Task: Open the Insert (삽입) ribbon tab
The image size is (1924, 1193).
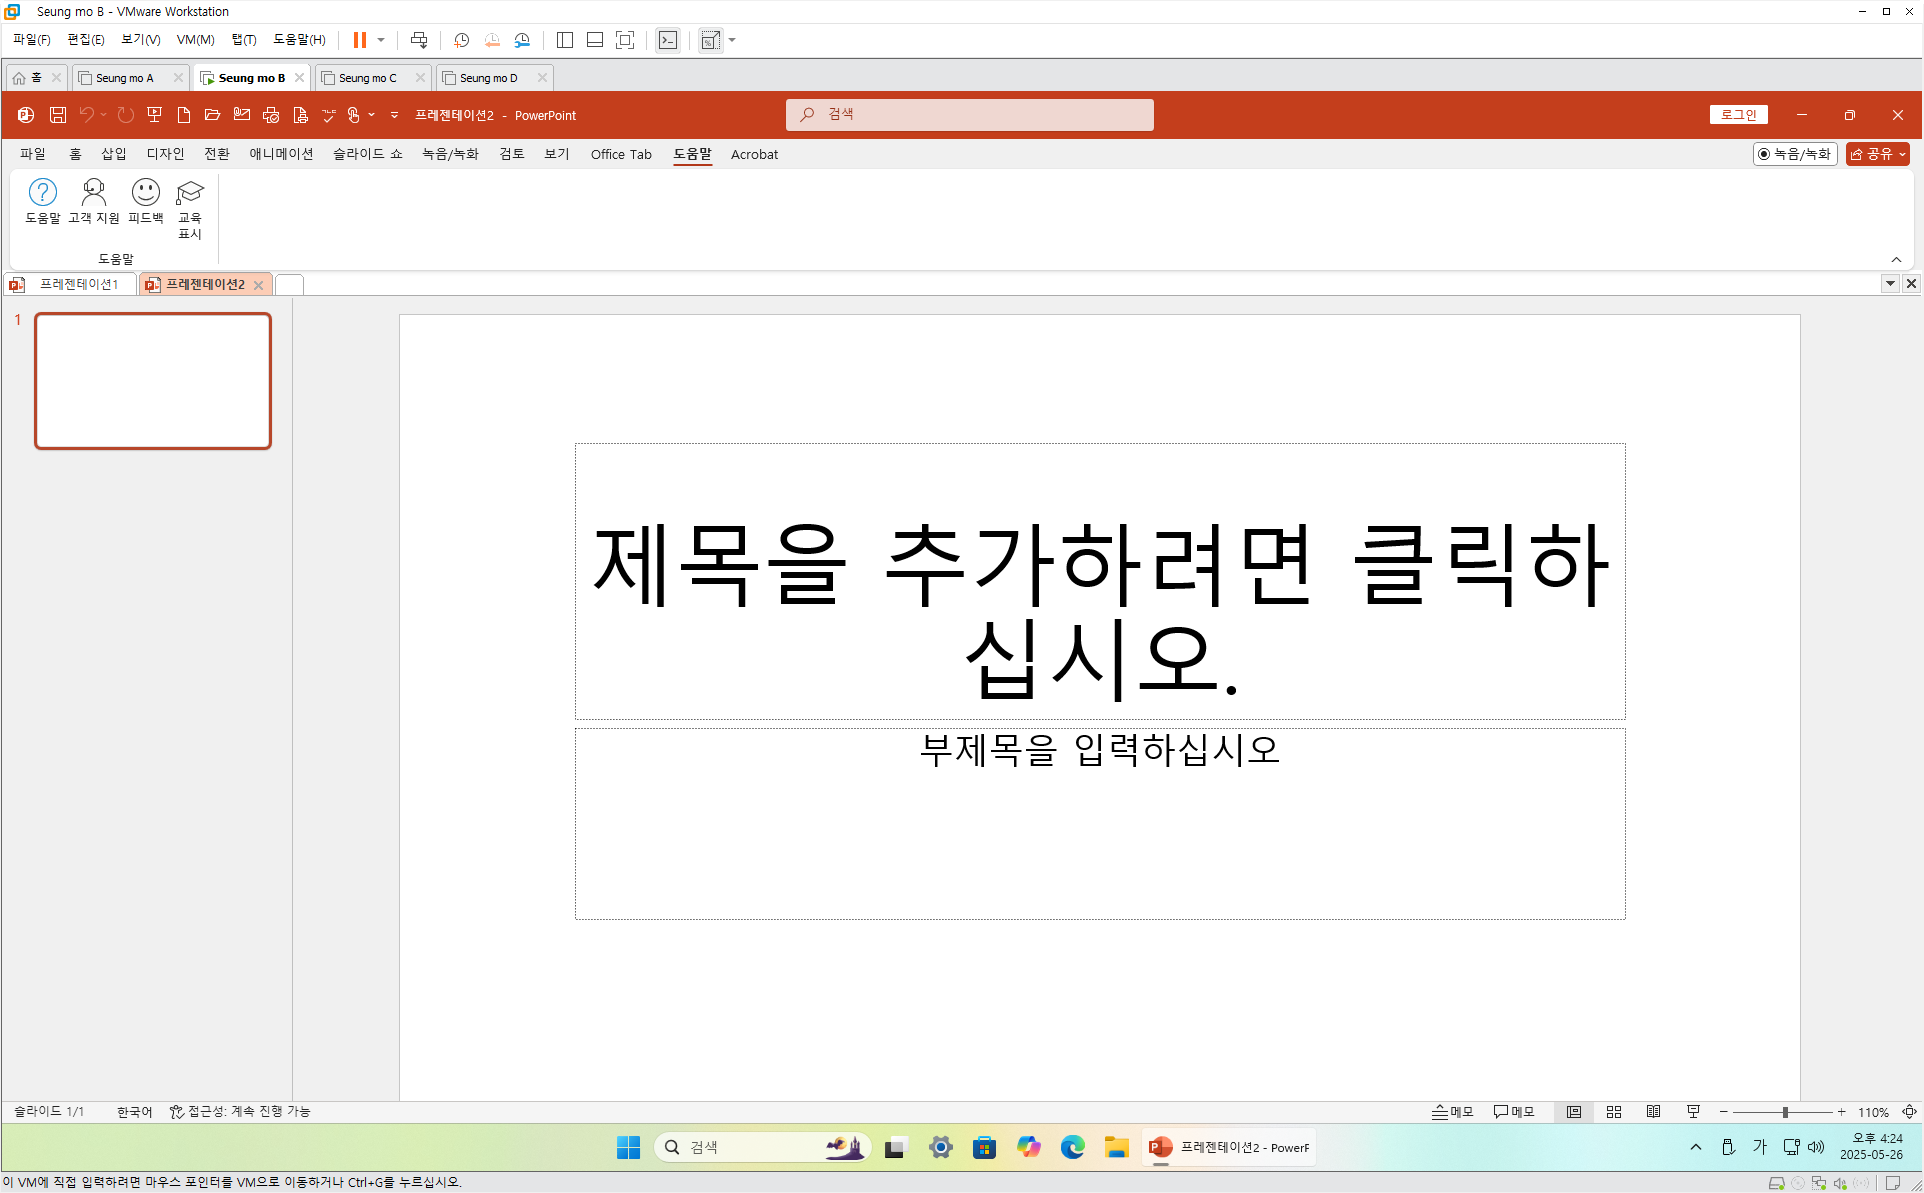Action: click(x=114, y=154)
